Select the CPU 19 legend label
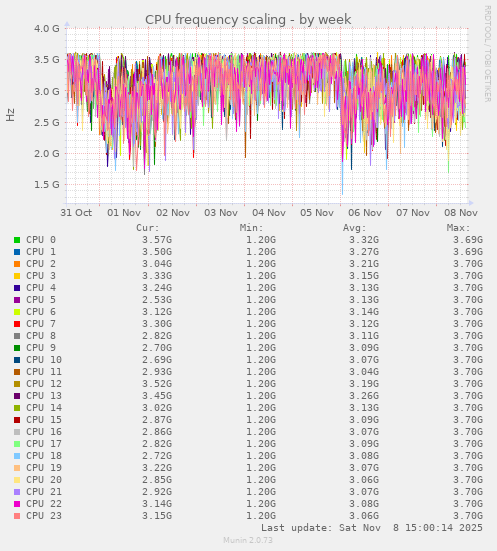Screen dimensions: 497x551 (x=44, y=468)
